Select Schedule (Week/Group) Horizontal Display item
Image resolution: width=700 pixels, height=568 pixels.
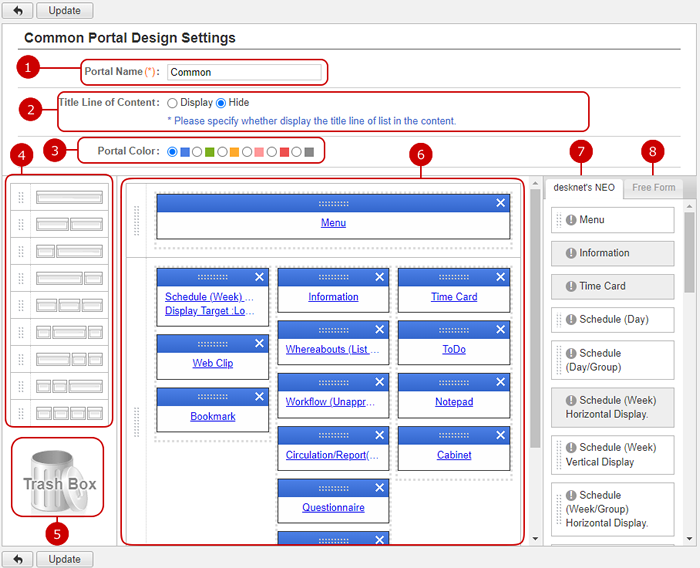pos(612,509)
